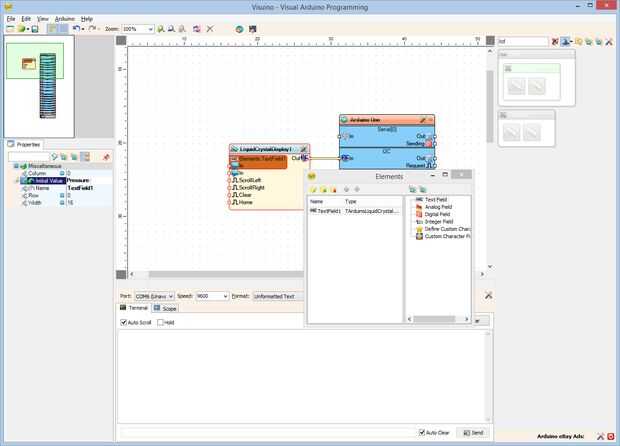Click the edit pencil icon on LiquidCrystalDisplay1 block
The image size is (620, 446).
tap(303, 149)
